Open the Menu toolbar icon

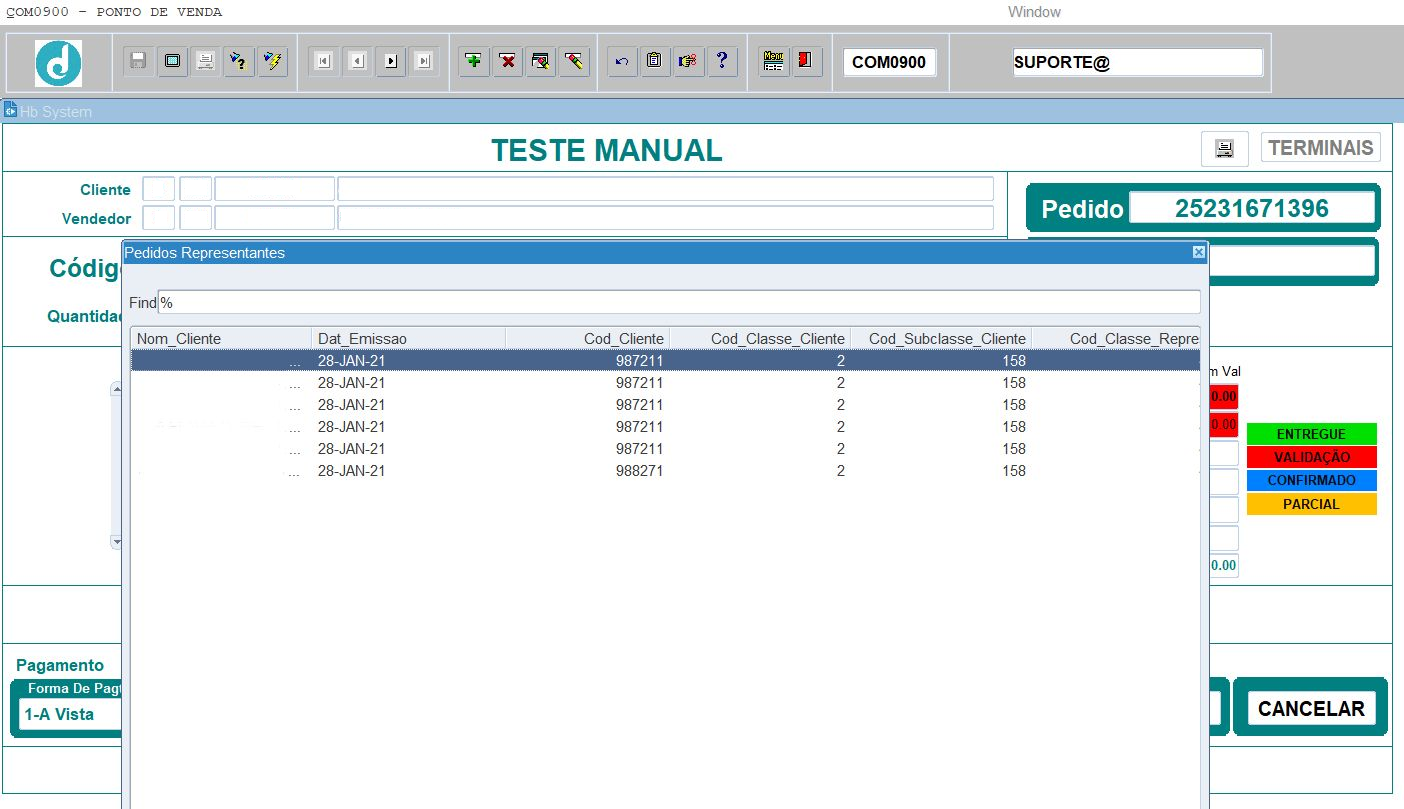773,61
